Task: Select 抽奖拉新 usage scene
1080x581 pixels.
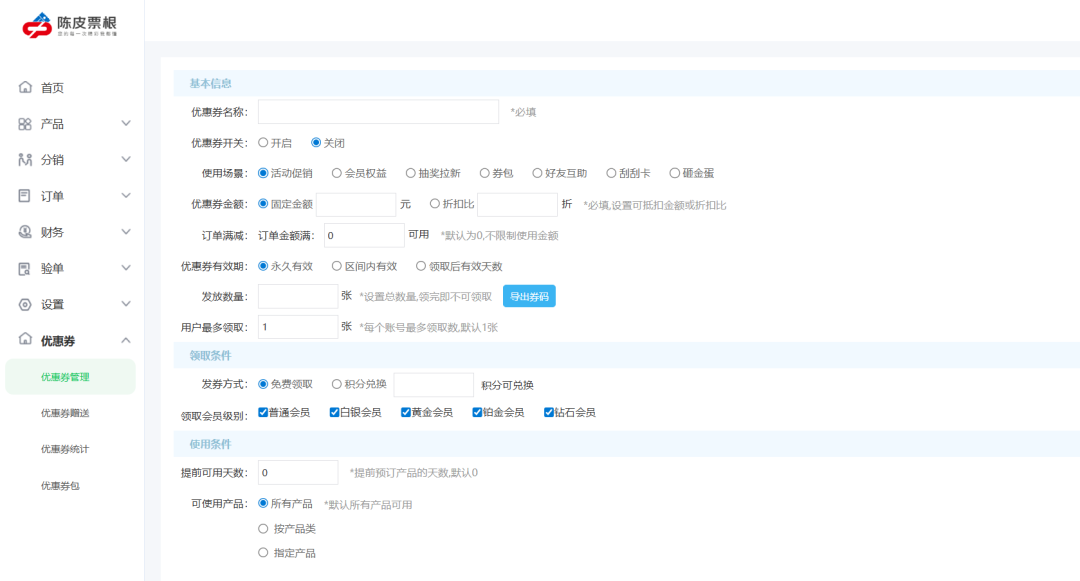Action: tap(411, 173)
